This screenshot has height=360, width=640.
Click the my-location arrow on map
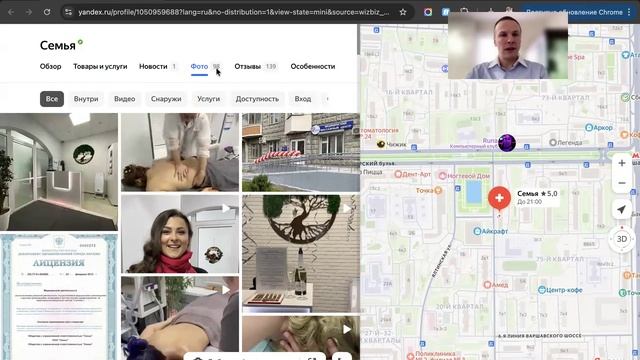621,209
